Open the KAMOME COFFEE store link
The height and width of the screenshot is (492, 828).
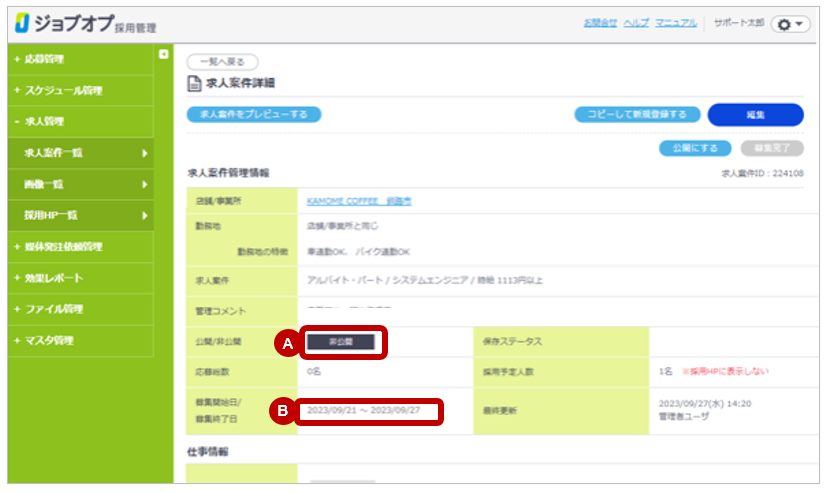coord(359,201)
